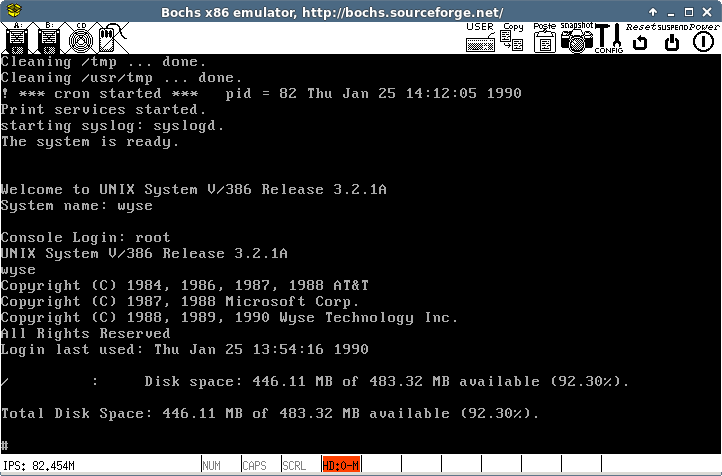Maximize the Bochs emulator window
This screenshot has width=722, height=476.
click(689, 12)
